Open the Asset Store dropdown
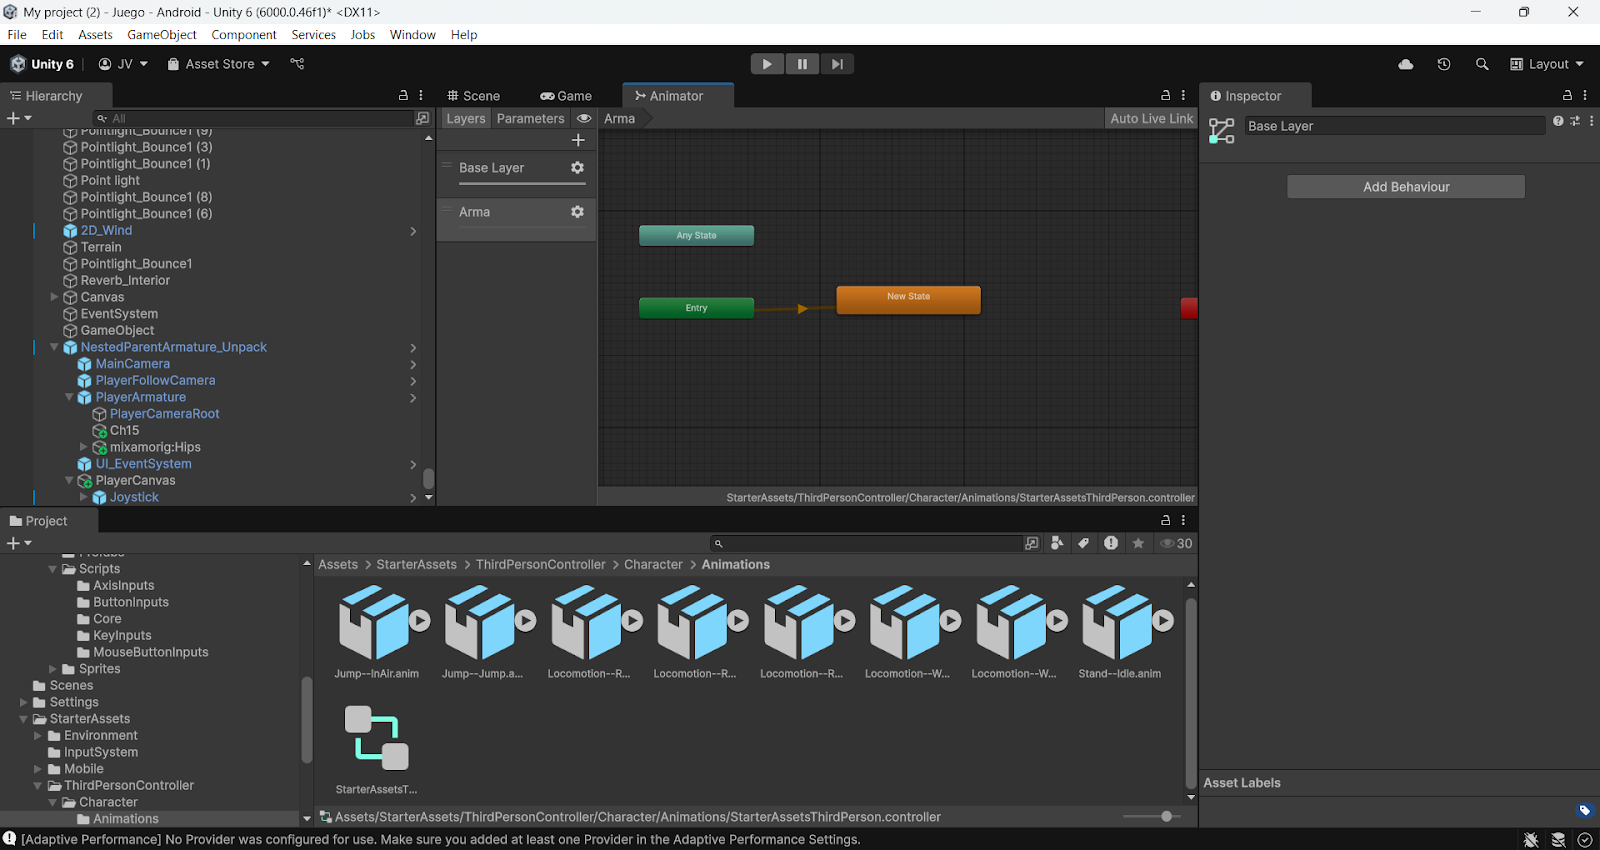 point(219,64)
